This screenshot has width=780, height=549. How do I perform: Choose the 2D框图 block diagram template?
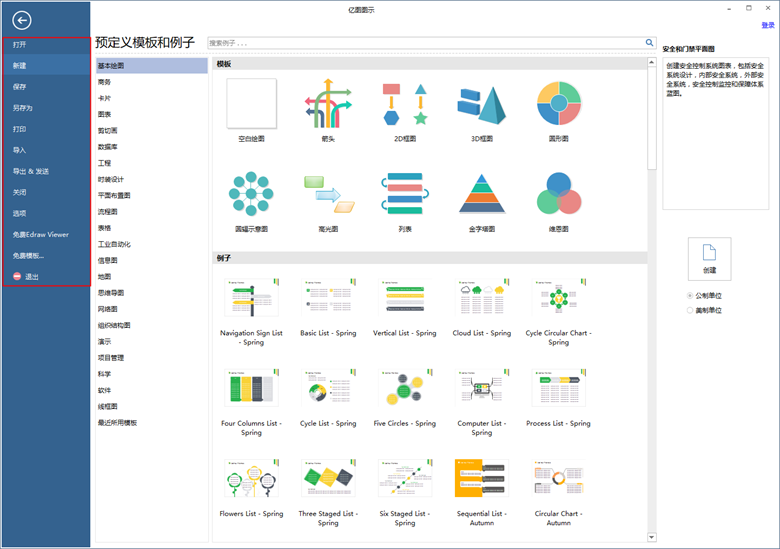(x=405, y=104)
